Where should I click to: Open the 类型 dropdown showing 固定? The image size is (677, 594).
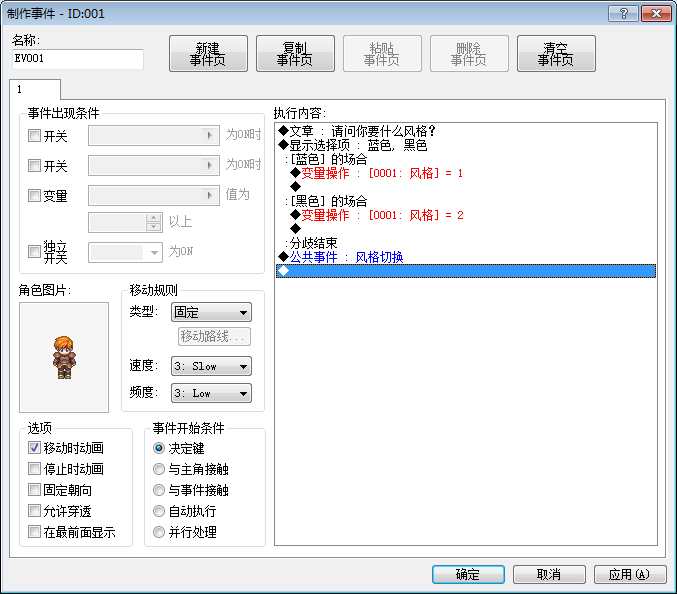tap(211, 312)
